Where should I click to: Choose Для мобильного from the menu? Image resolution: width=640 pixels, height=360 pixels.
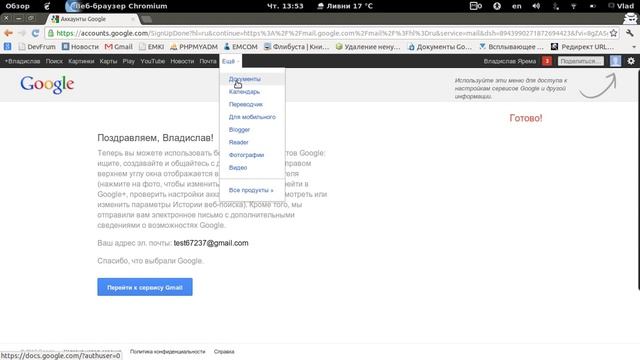(x=252, y=117)
